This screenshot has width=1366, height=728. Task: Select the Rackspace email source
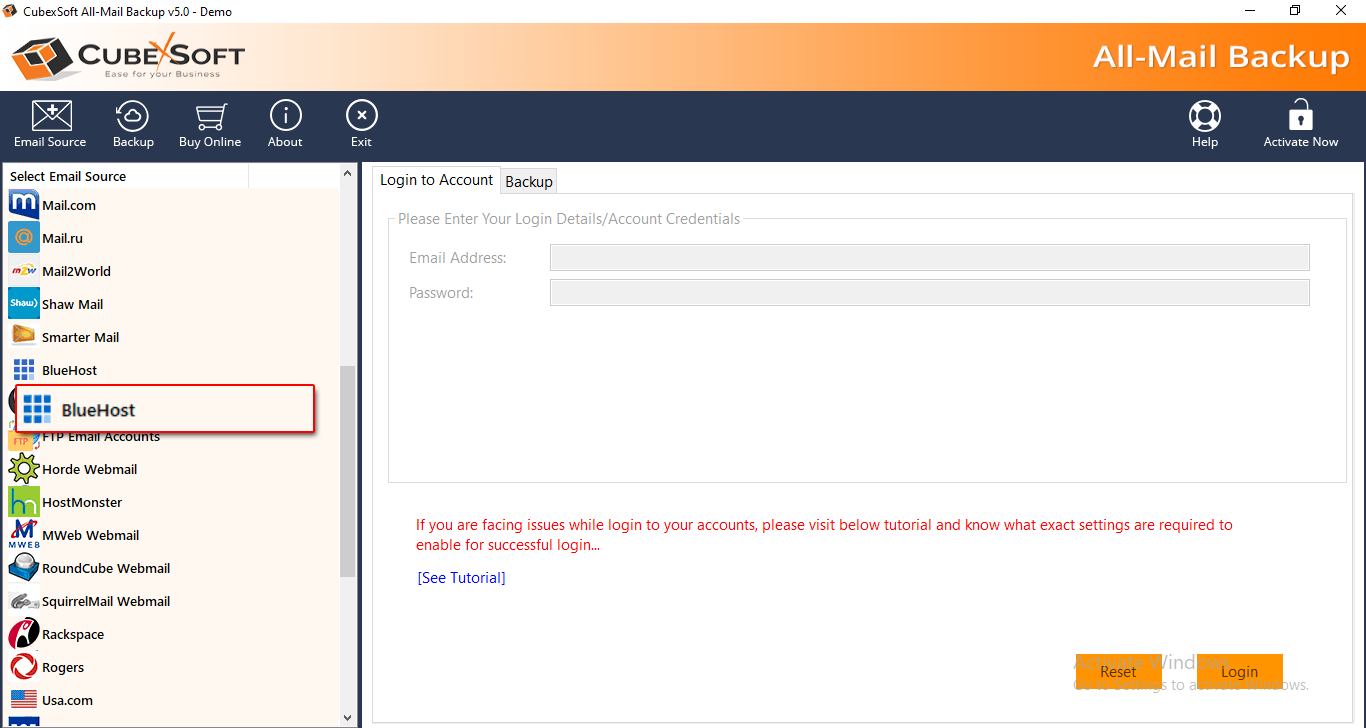[x=72, y=634]
